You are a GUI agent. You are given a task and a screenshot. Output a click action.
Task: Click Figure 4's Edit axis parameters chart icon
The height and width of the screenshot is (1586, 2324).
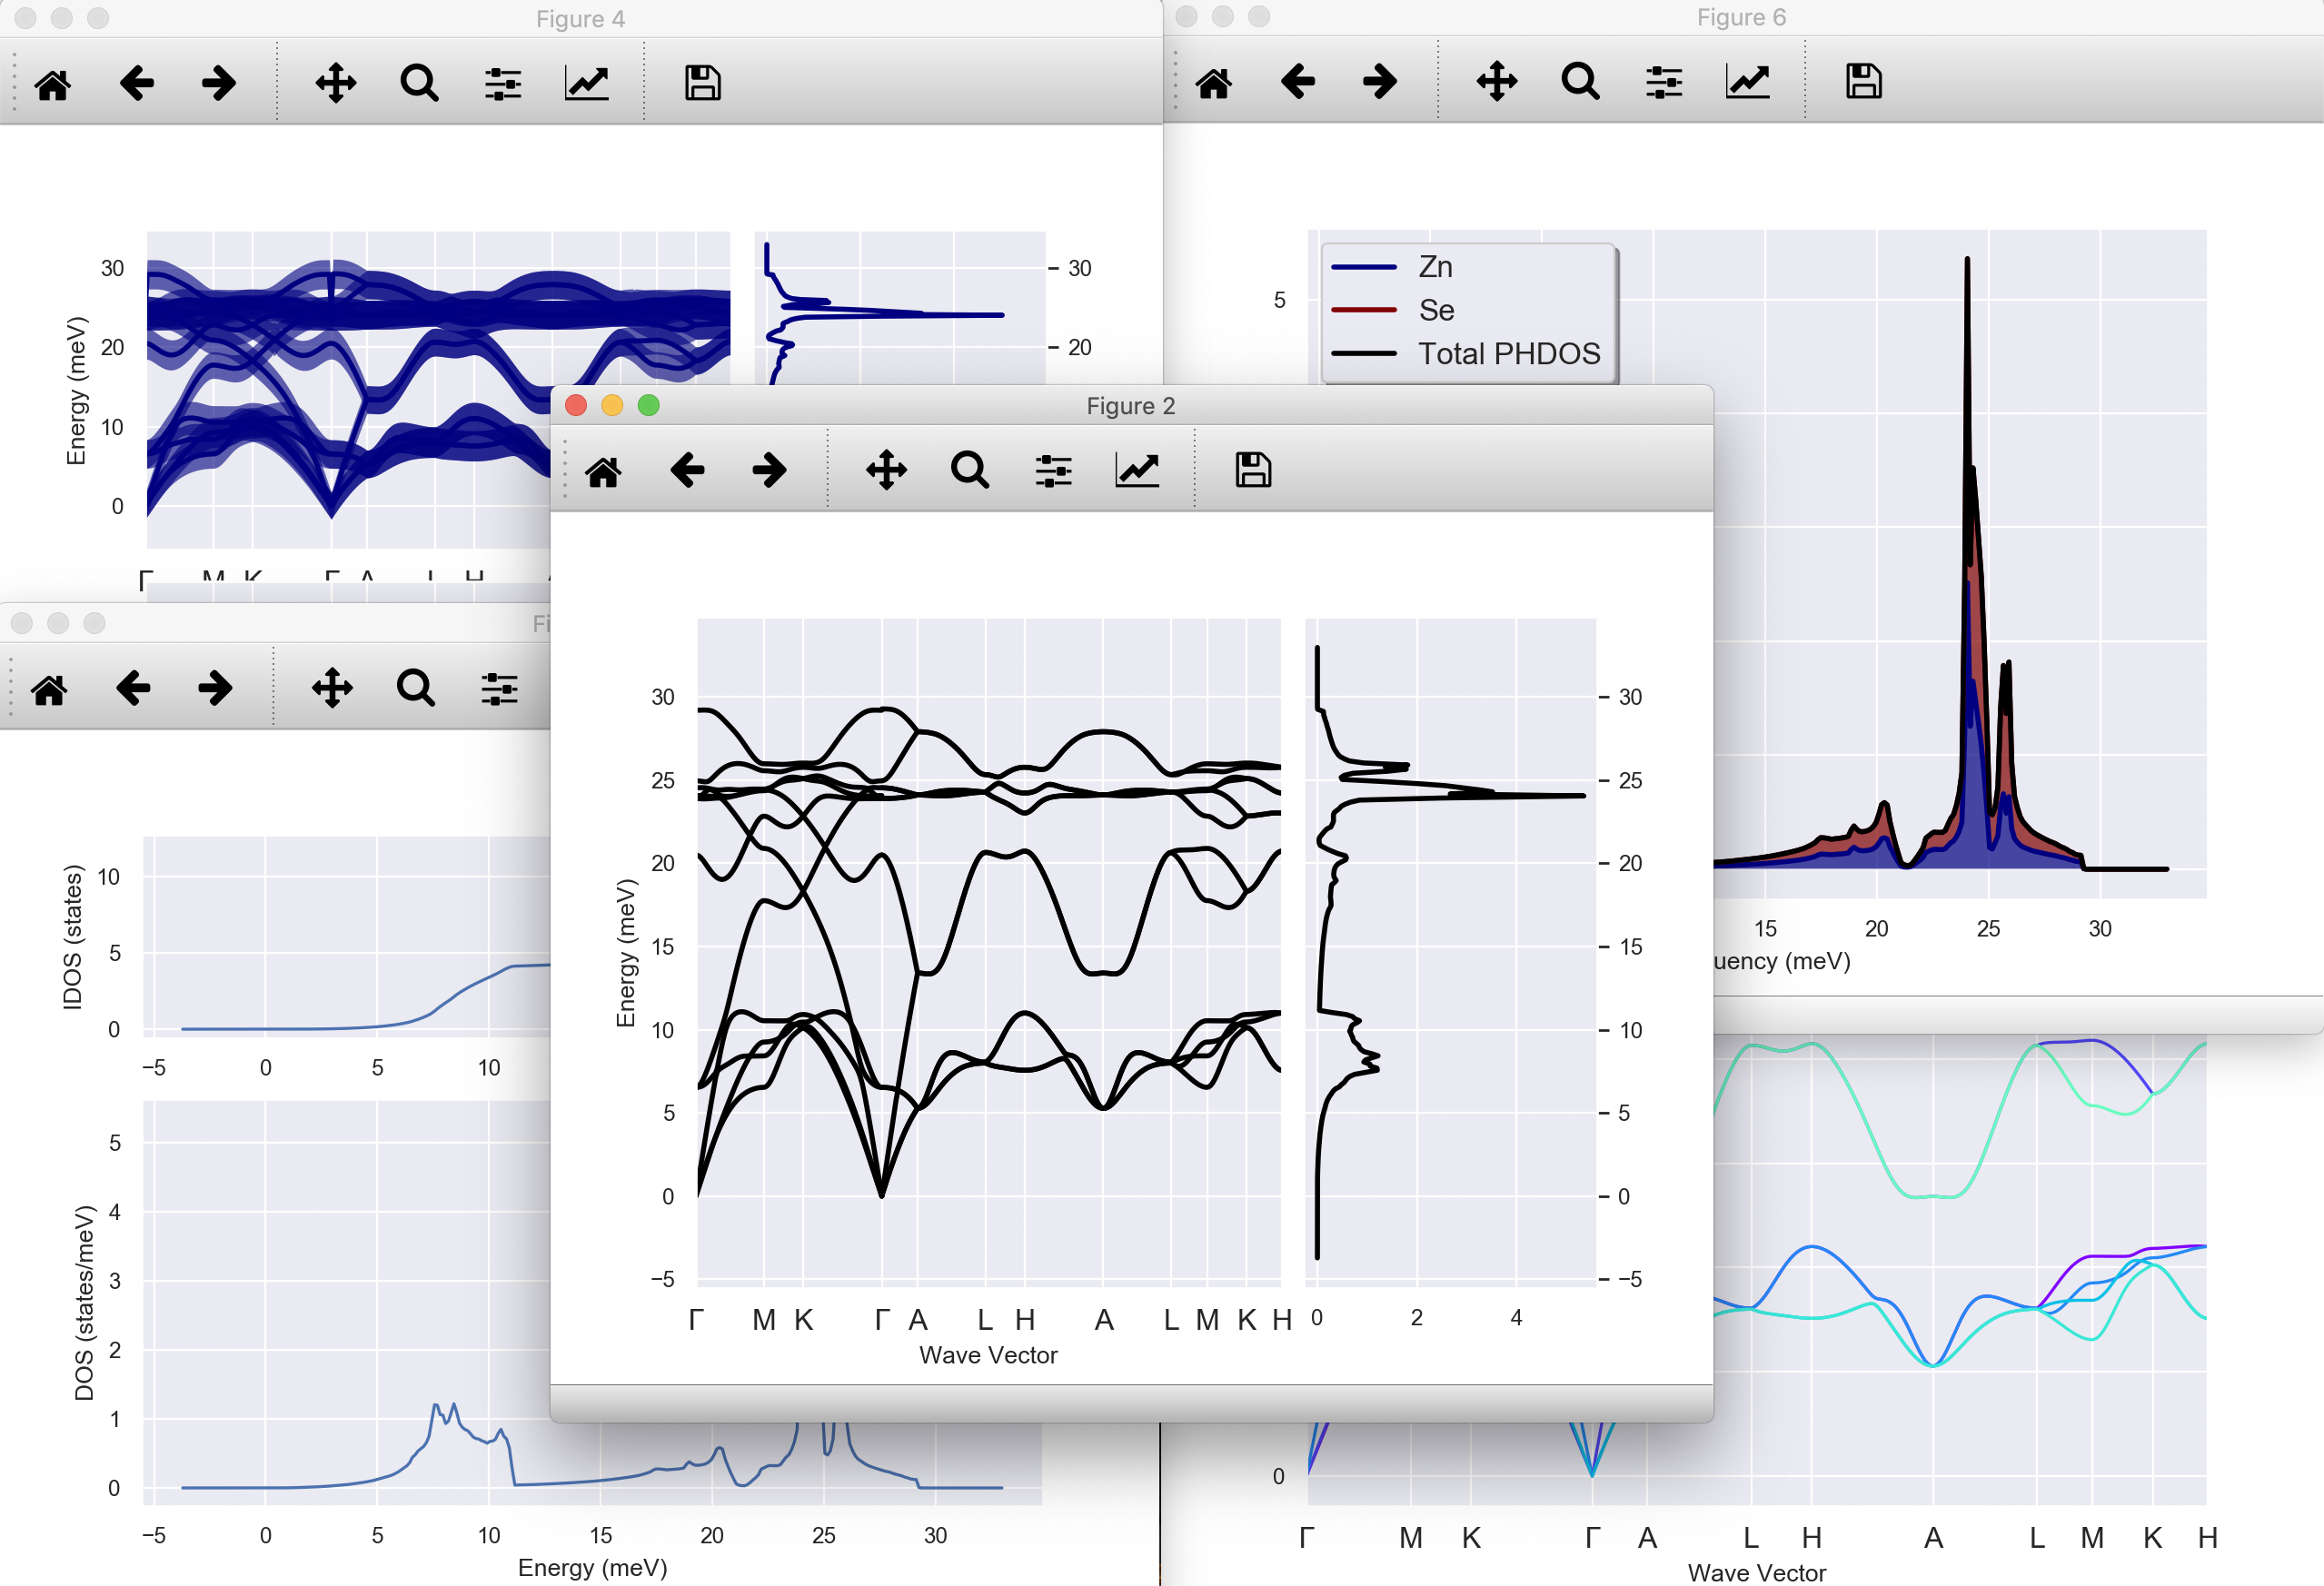[x=587, y=83]
